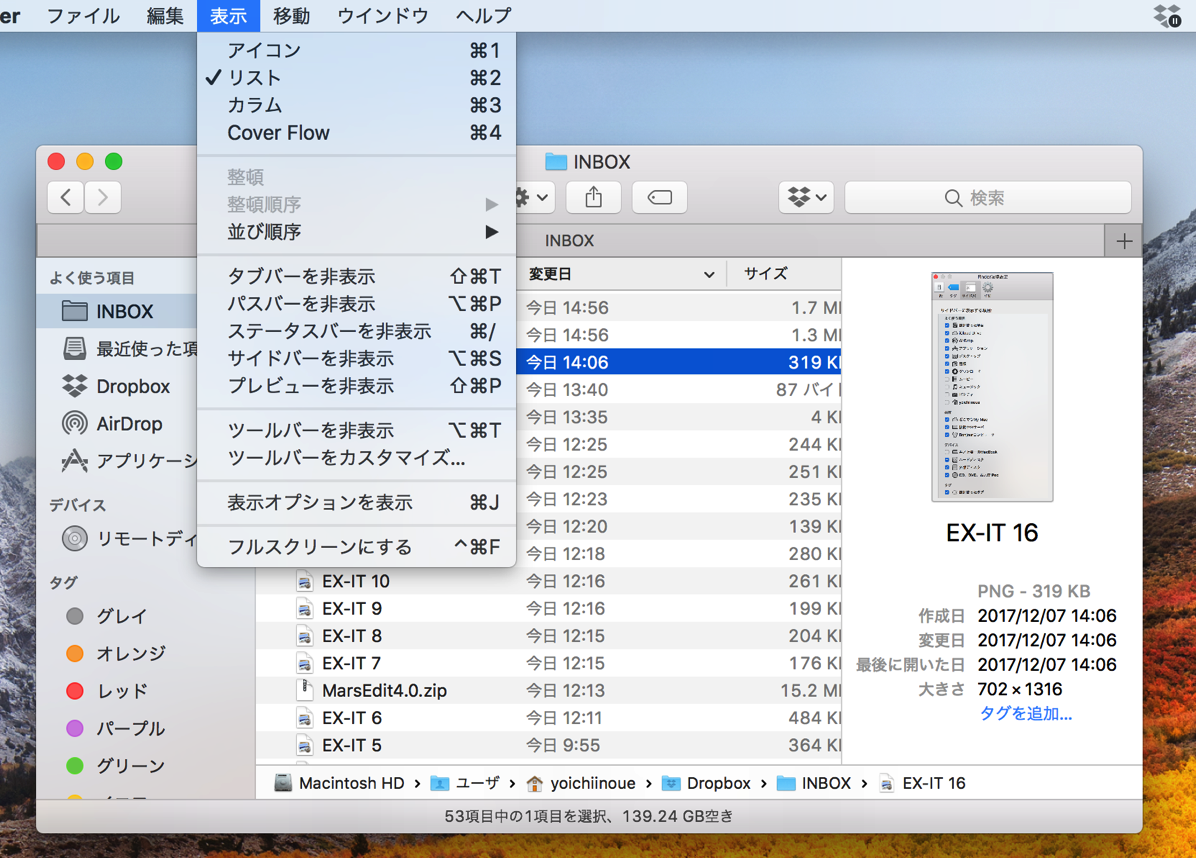Click the Finder back navigation arrow

[x=66, y=198]
